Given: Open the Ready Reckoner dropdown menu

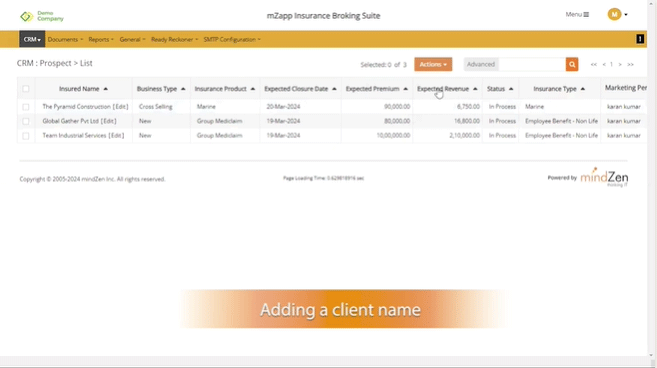Looking at the screenshot, I should click(174, 39).
